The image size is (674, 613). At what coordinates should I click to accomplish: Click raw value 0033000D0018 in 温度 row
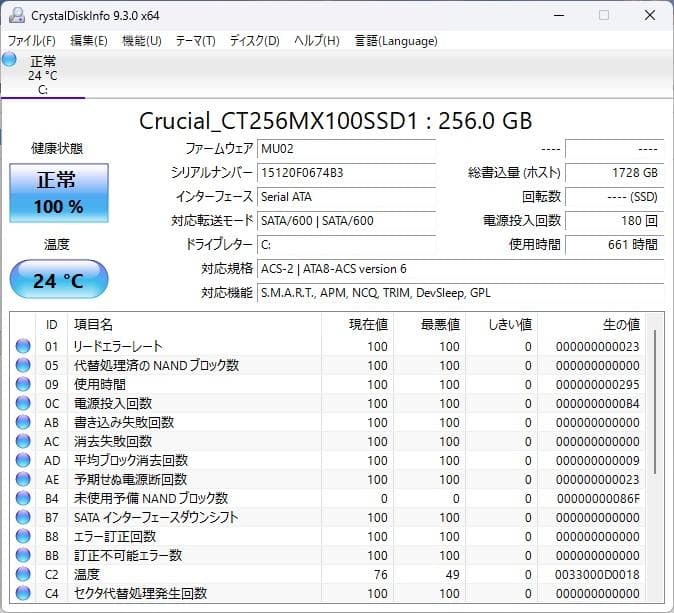(597, 574)
